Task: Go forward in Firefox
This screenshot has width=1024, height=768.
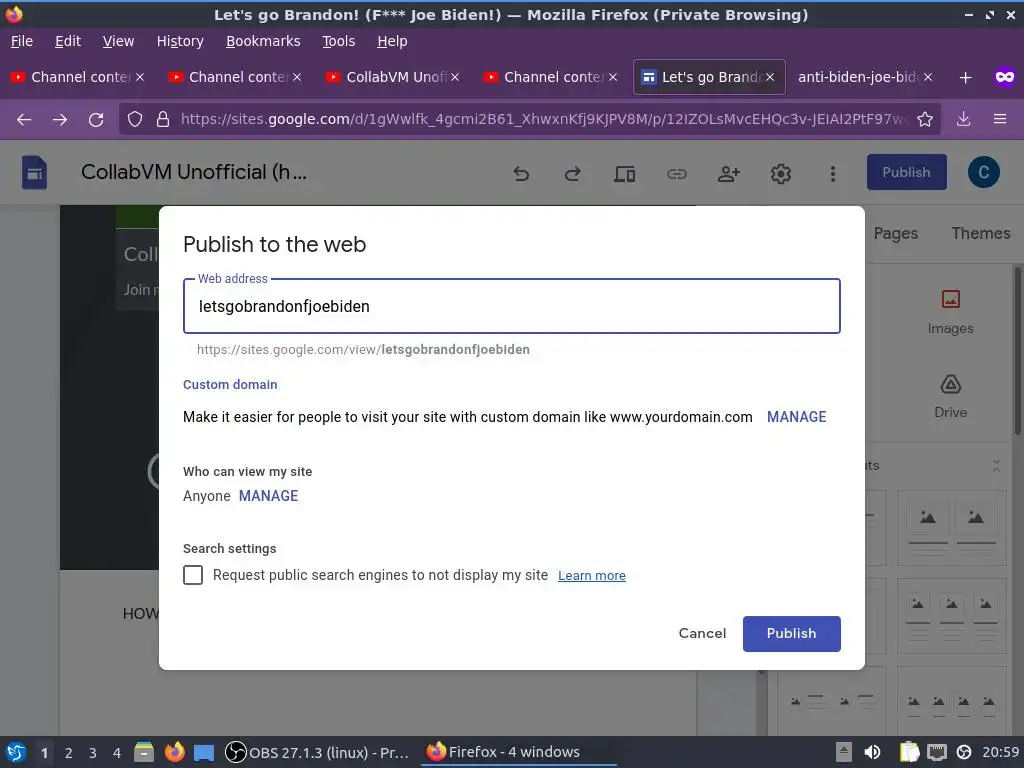Action: pos(60,120)
